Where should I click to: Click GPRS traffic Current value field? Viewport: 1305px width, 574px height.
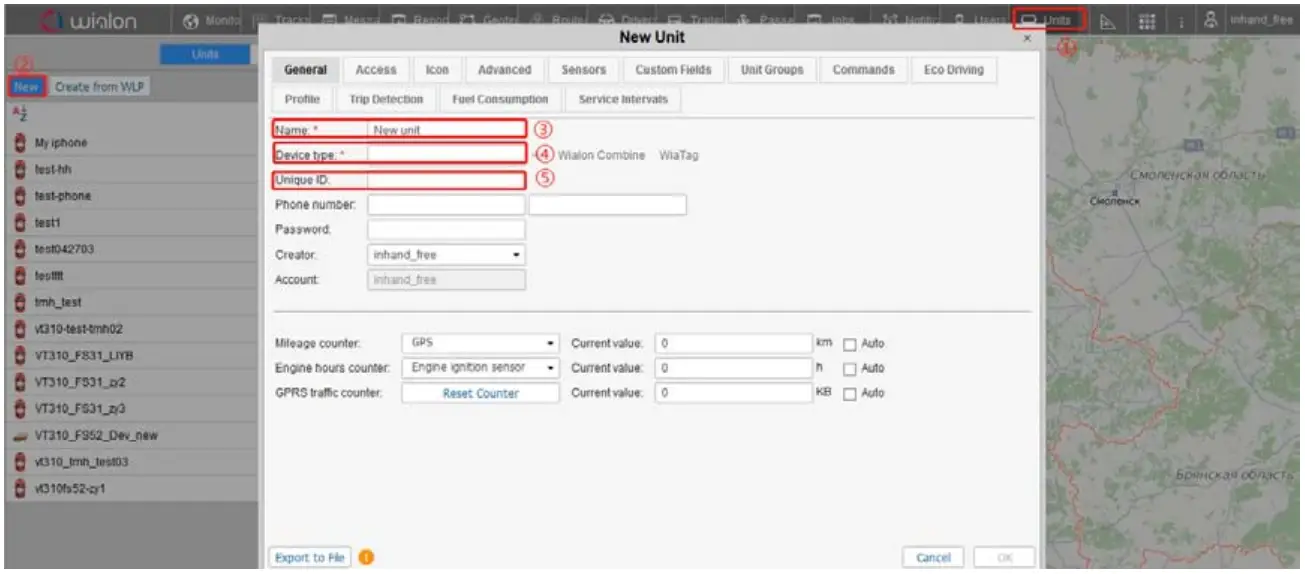(x=734, y=394)
